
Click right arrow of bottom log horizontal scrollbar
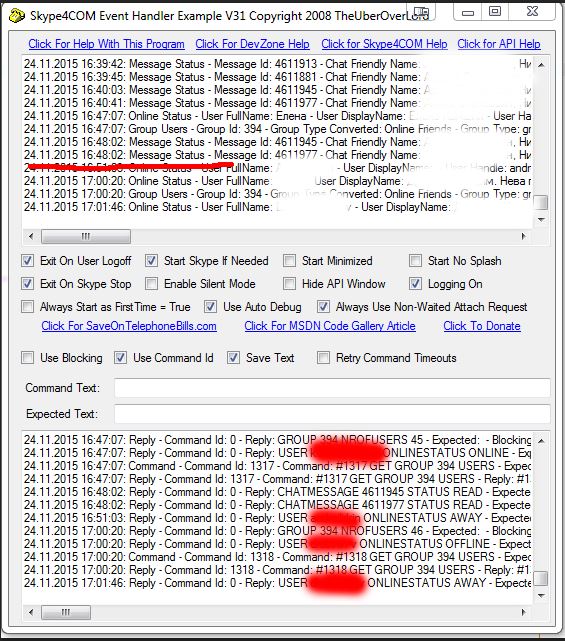(524, 612)
